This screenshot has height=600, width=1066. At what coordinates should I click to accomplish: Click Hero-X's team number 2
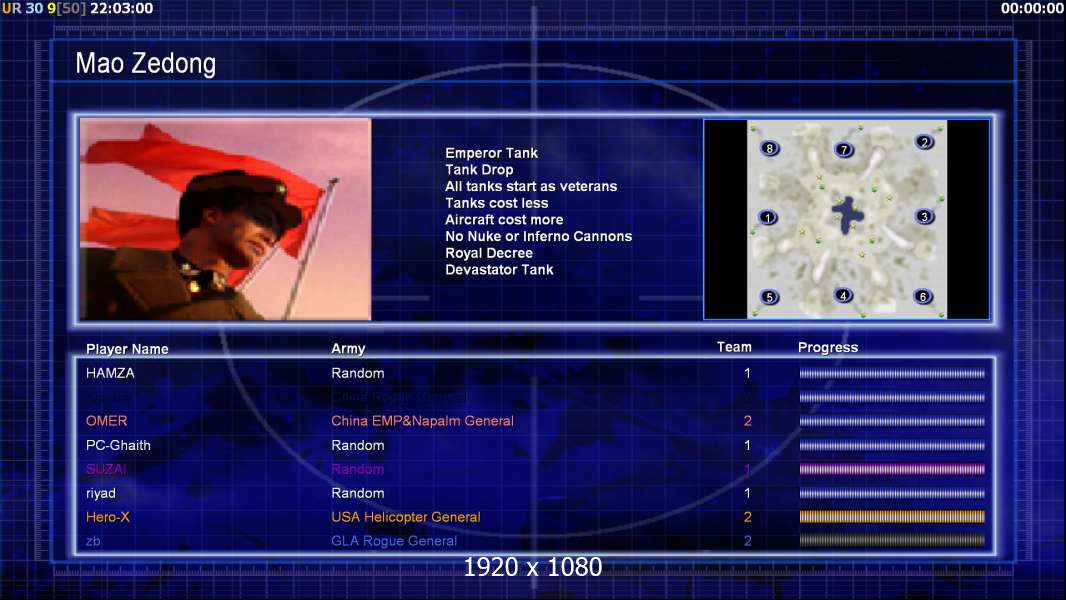pyautogui.click(x=747, y=517)
